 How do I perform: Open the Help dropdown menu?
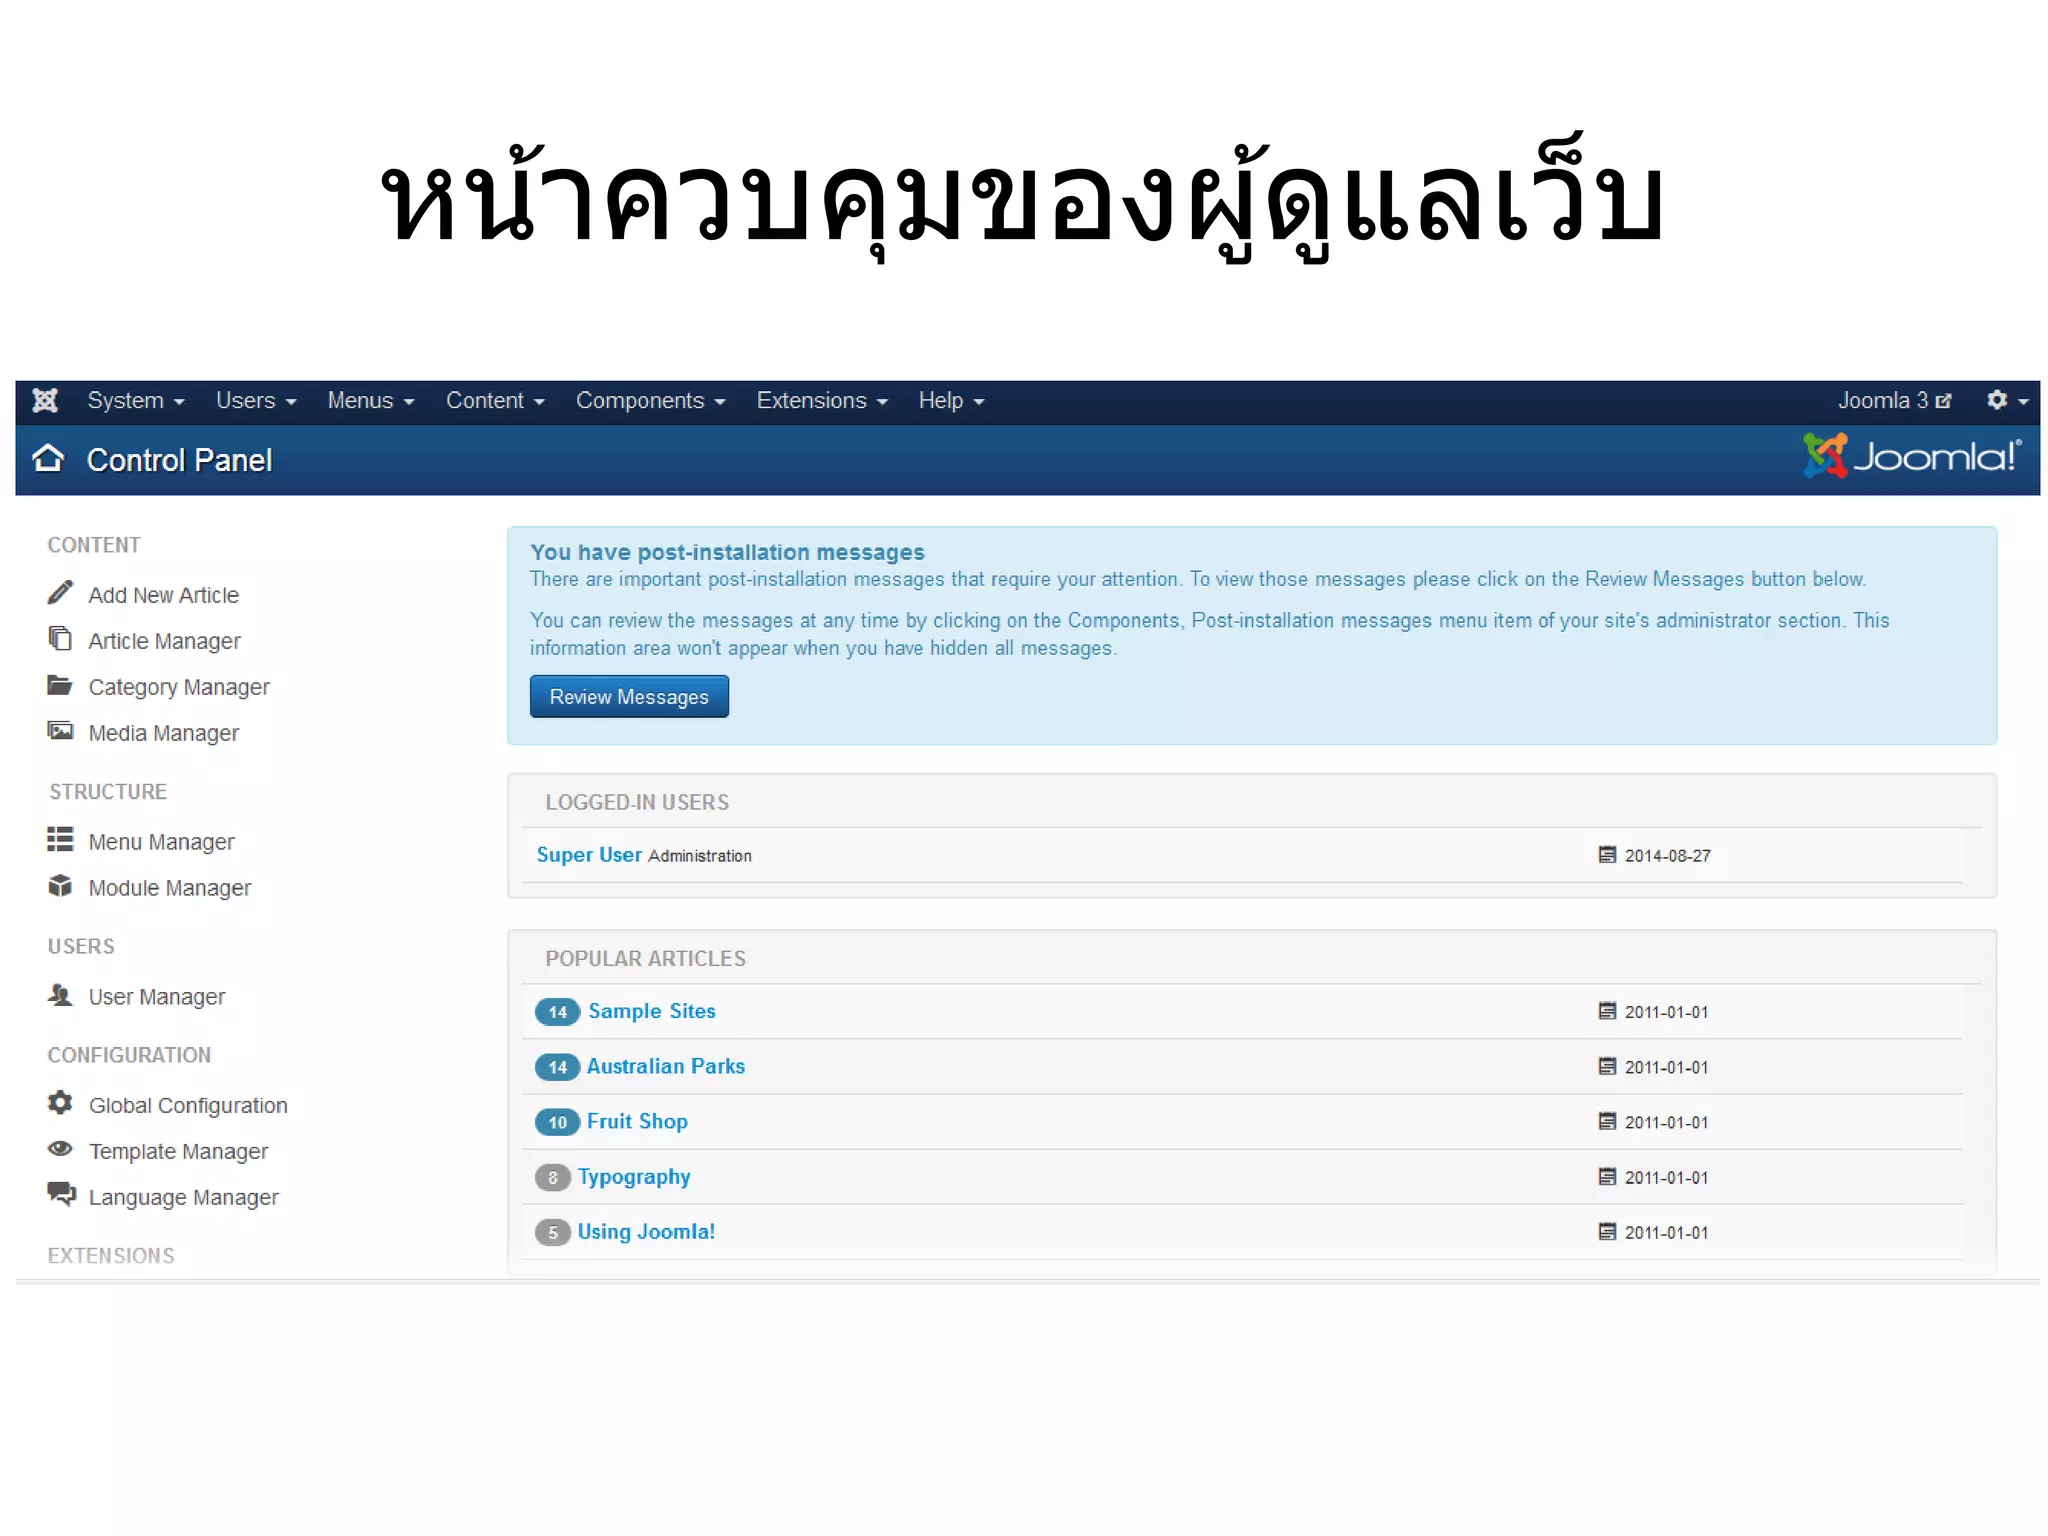coord(951,400)
